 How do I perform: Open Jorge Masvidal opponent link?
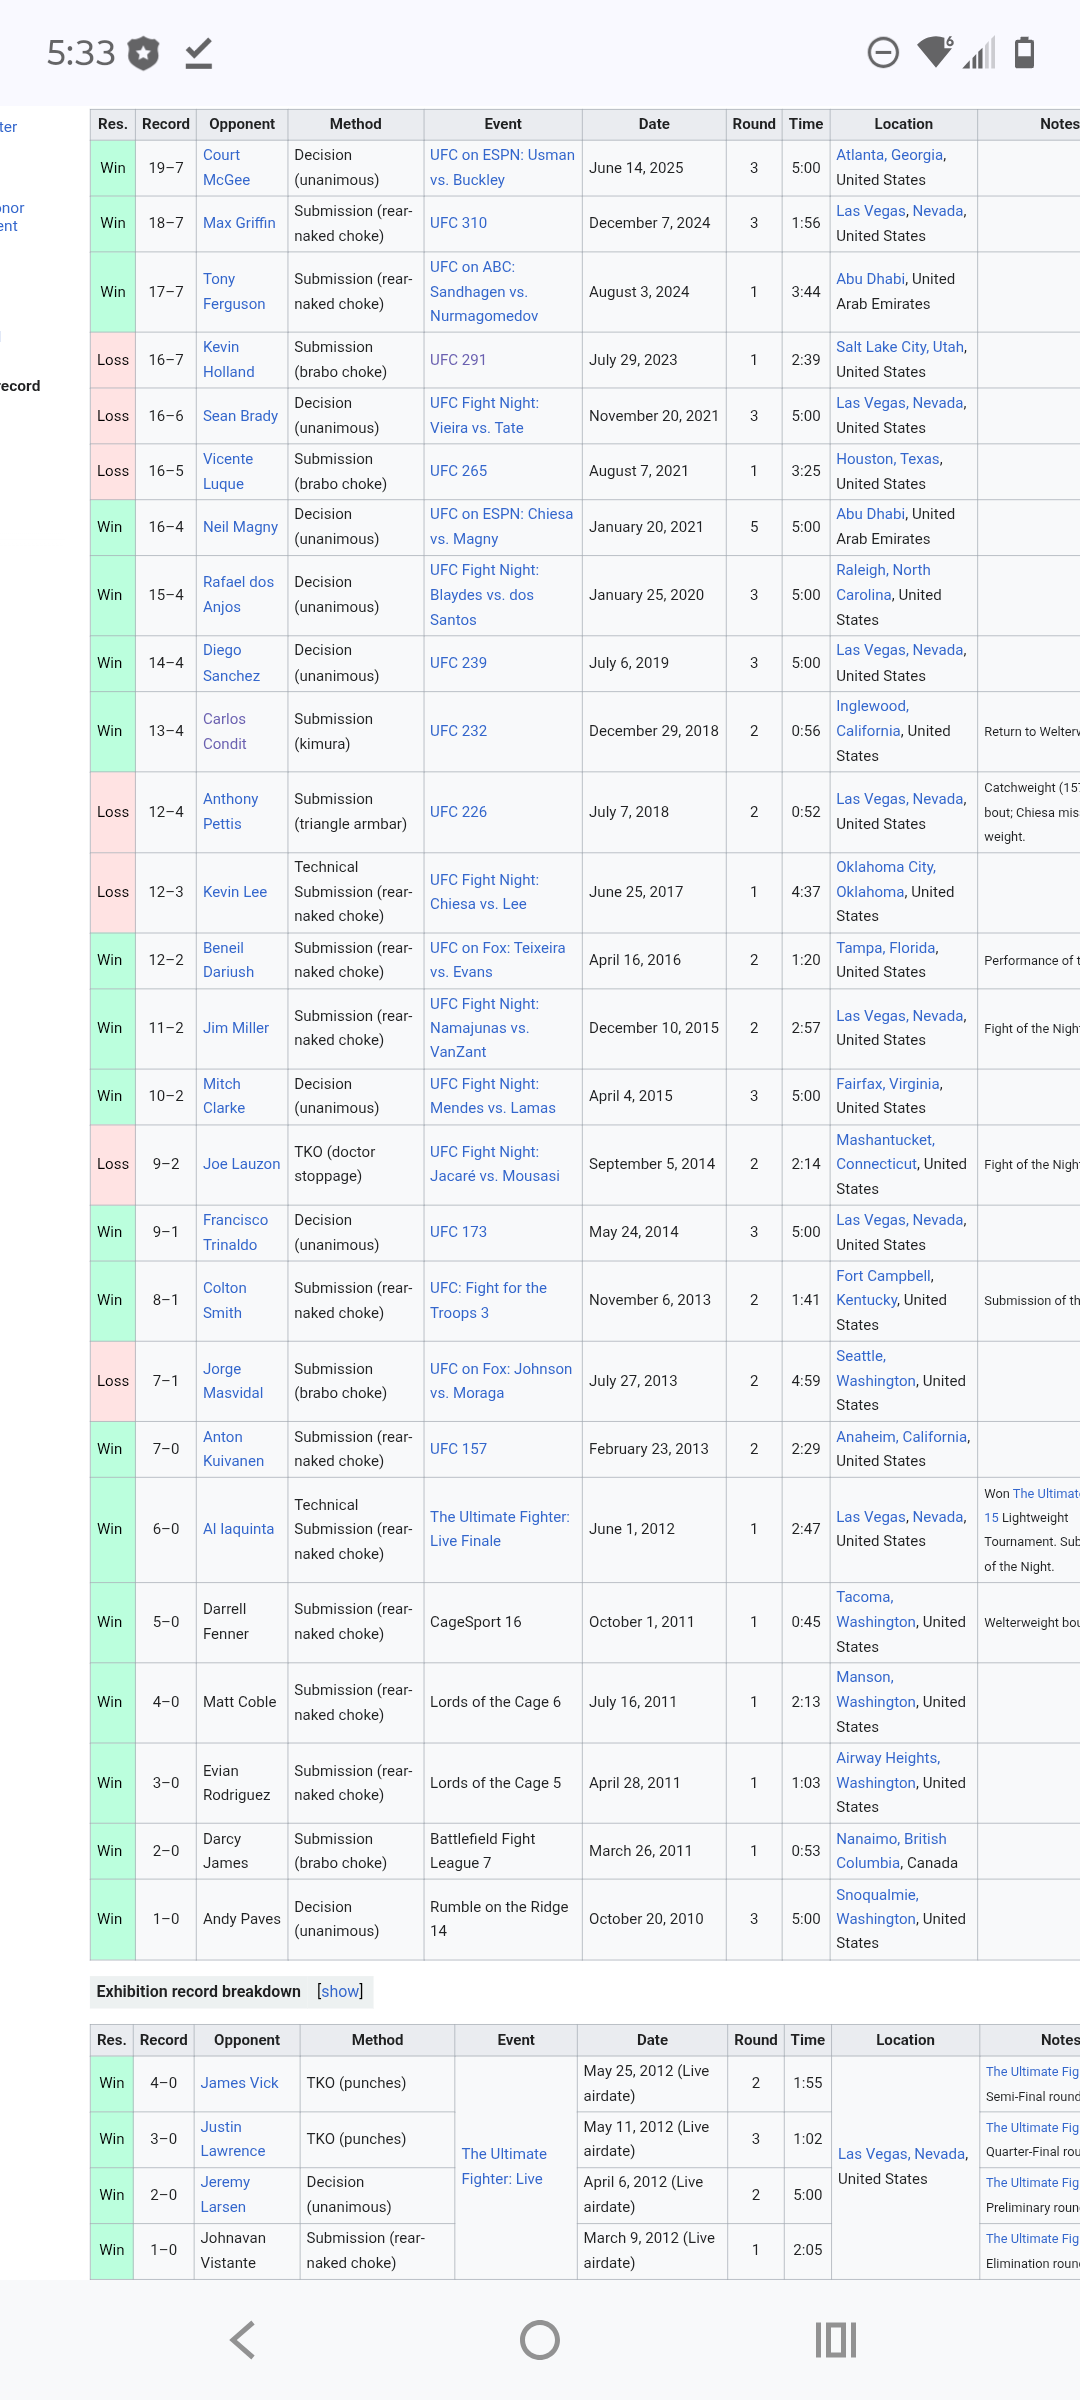[x=233, y=1381]
